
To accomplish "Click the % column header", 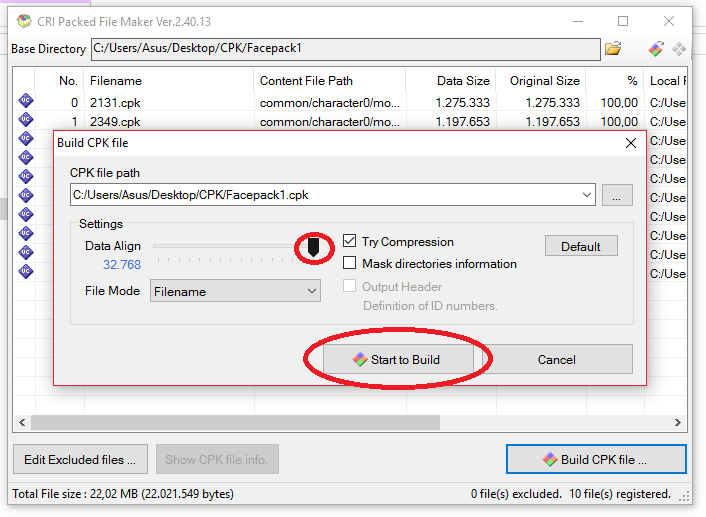I will 615,81.
